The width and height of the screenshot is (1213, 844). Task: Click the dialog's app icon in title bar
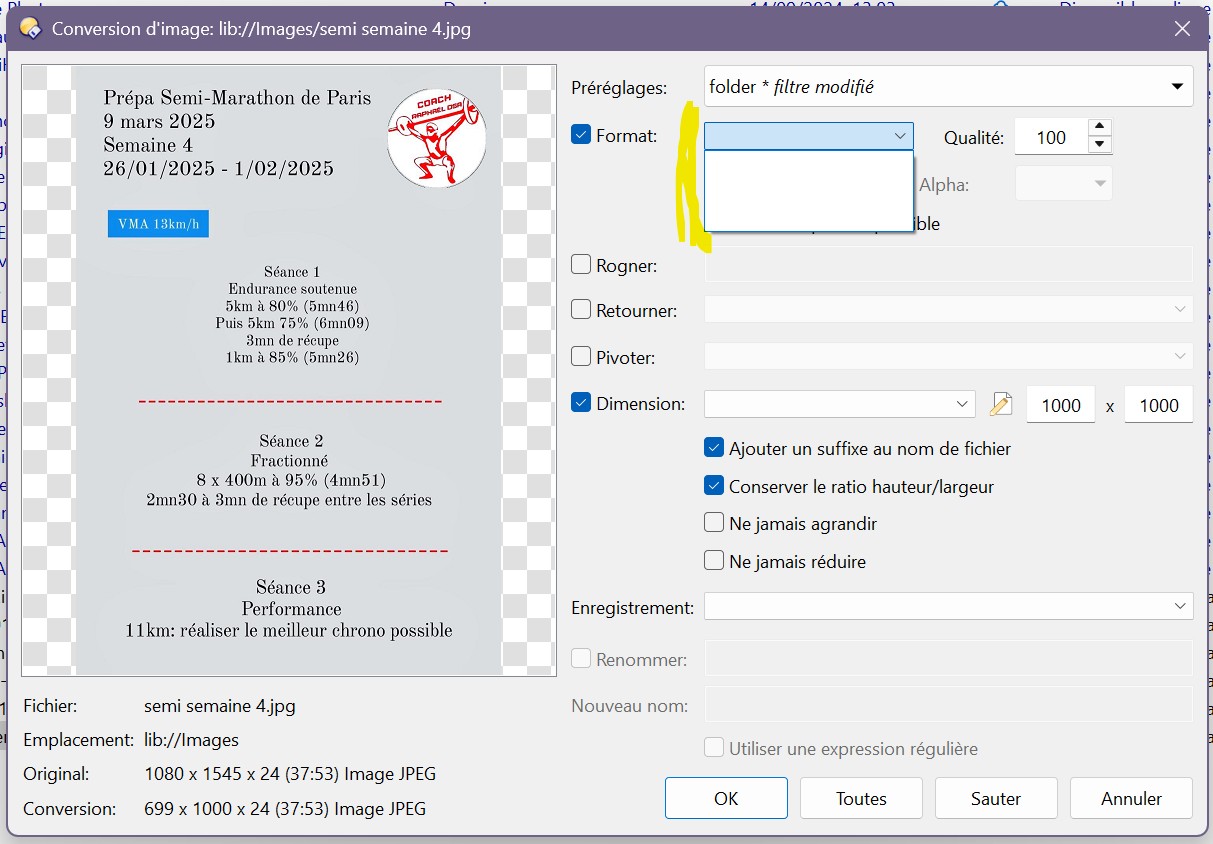(30, 28)
